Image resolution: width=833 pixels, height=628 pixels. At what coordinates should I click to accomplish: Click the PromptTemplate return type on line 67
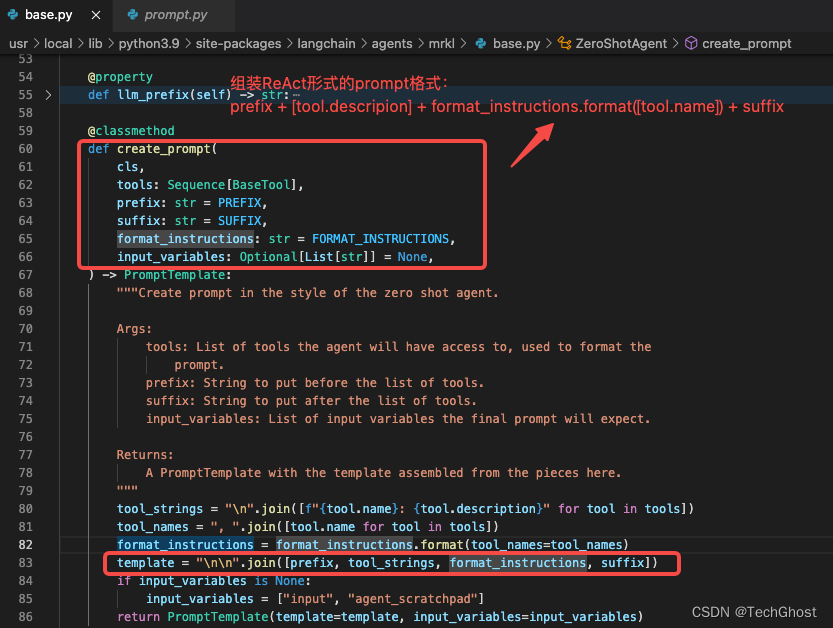pos(175,275)
